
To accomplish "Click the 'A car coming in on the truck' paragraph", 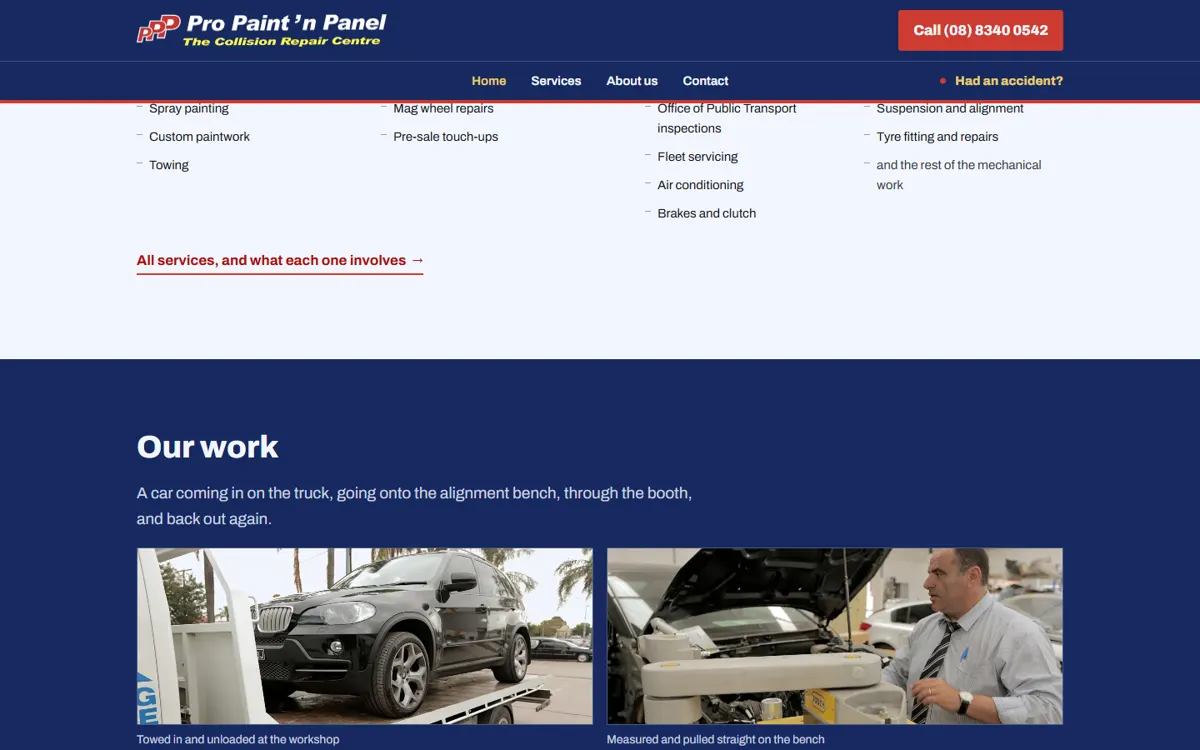I will (x=415, y=506).
